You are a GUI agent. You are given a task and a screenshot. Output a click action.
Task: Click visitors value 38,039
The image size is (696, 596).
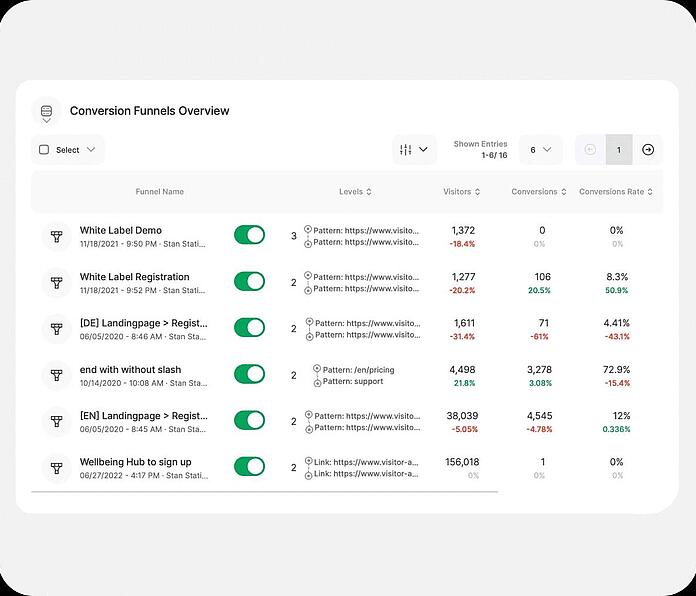(x=462, y=416)
